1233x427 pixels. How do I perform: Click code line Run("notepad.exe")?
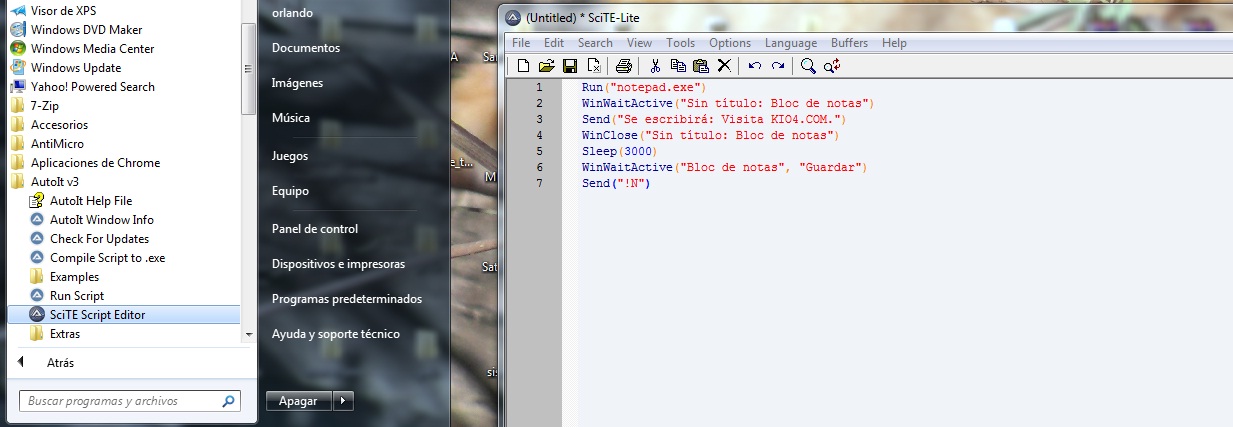pos(644,88)
